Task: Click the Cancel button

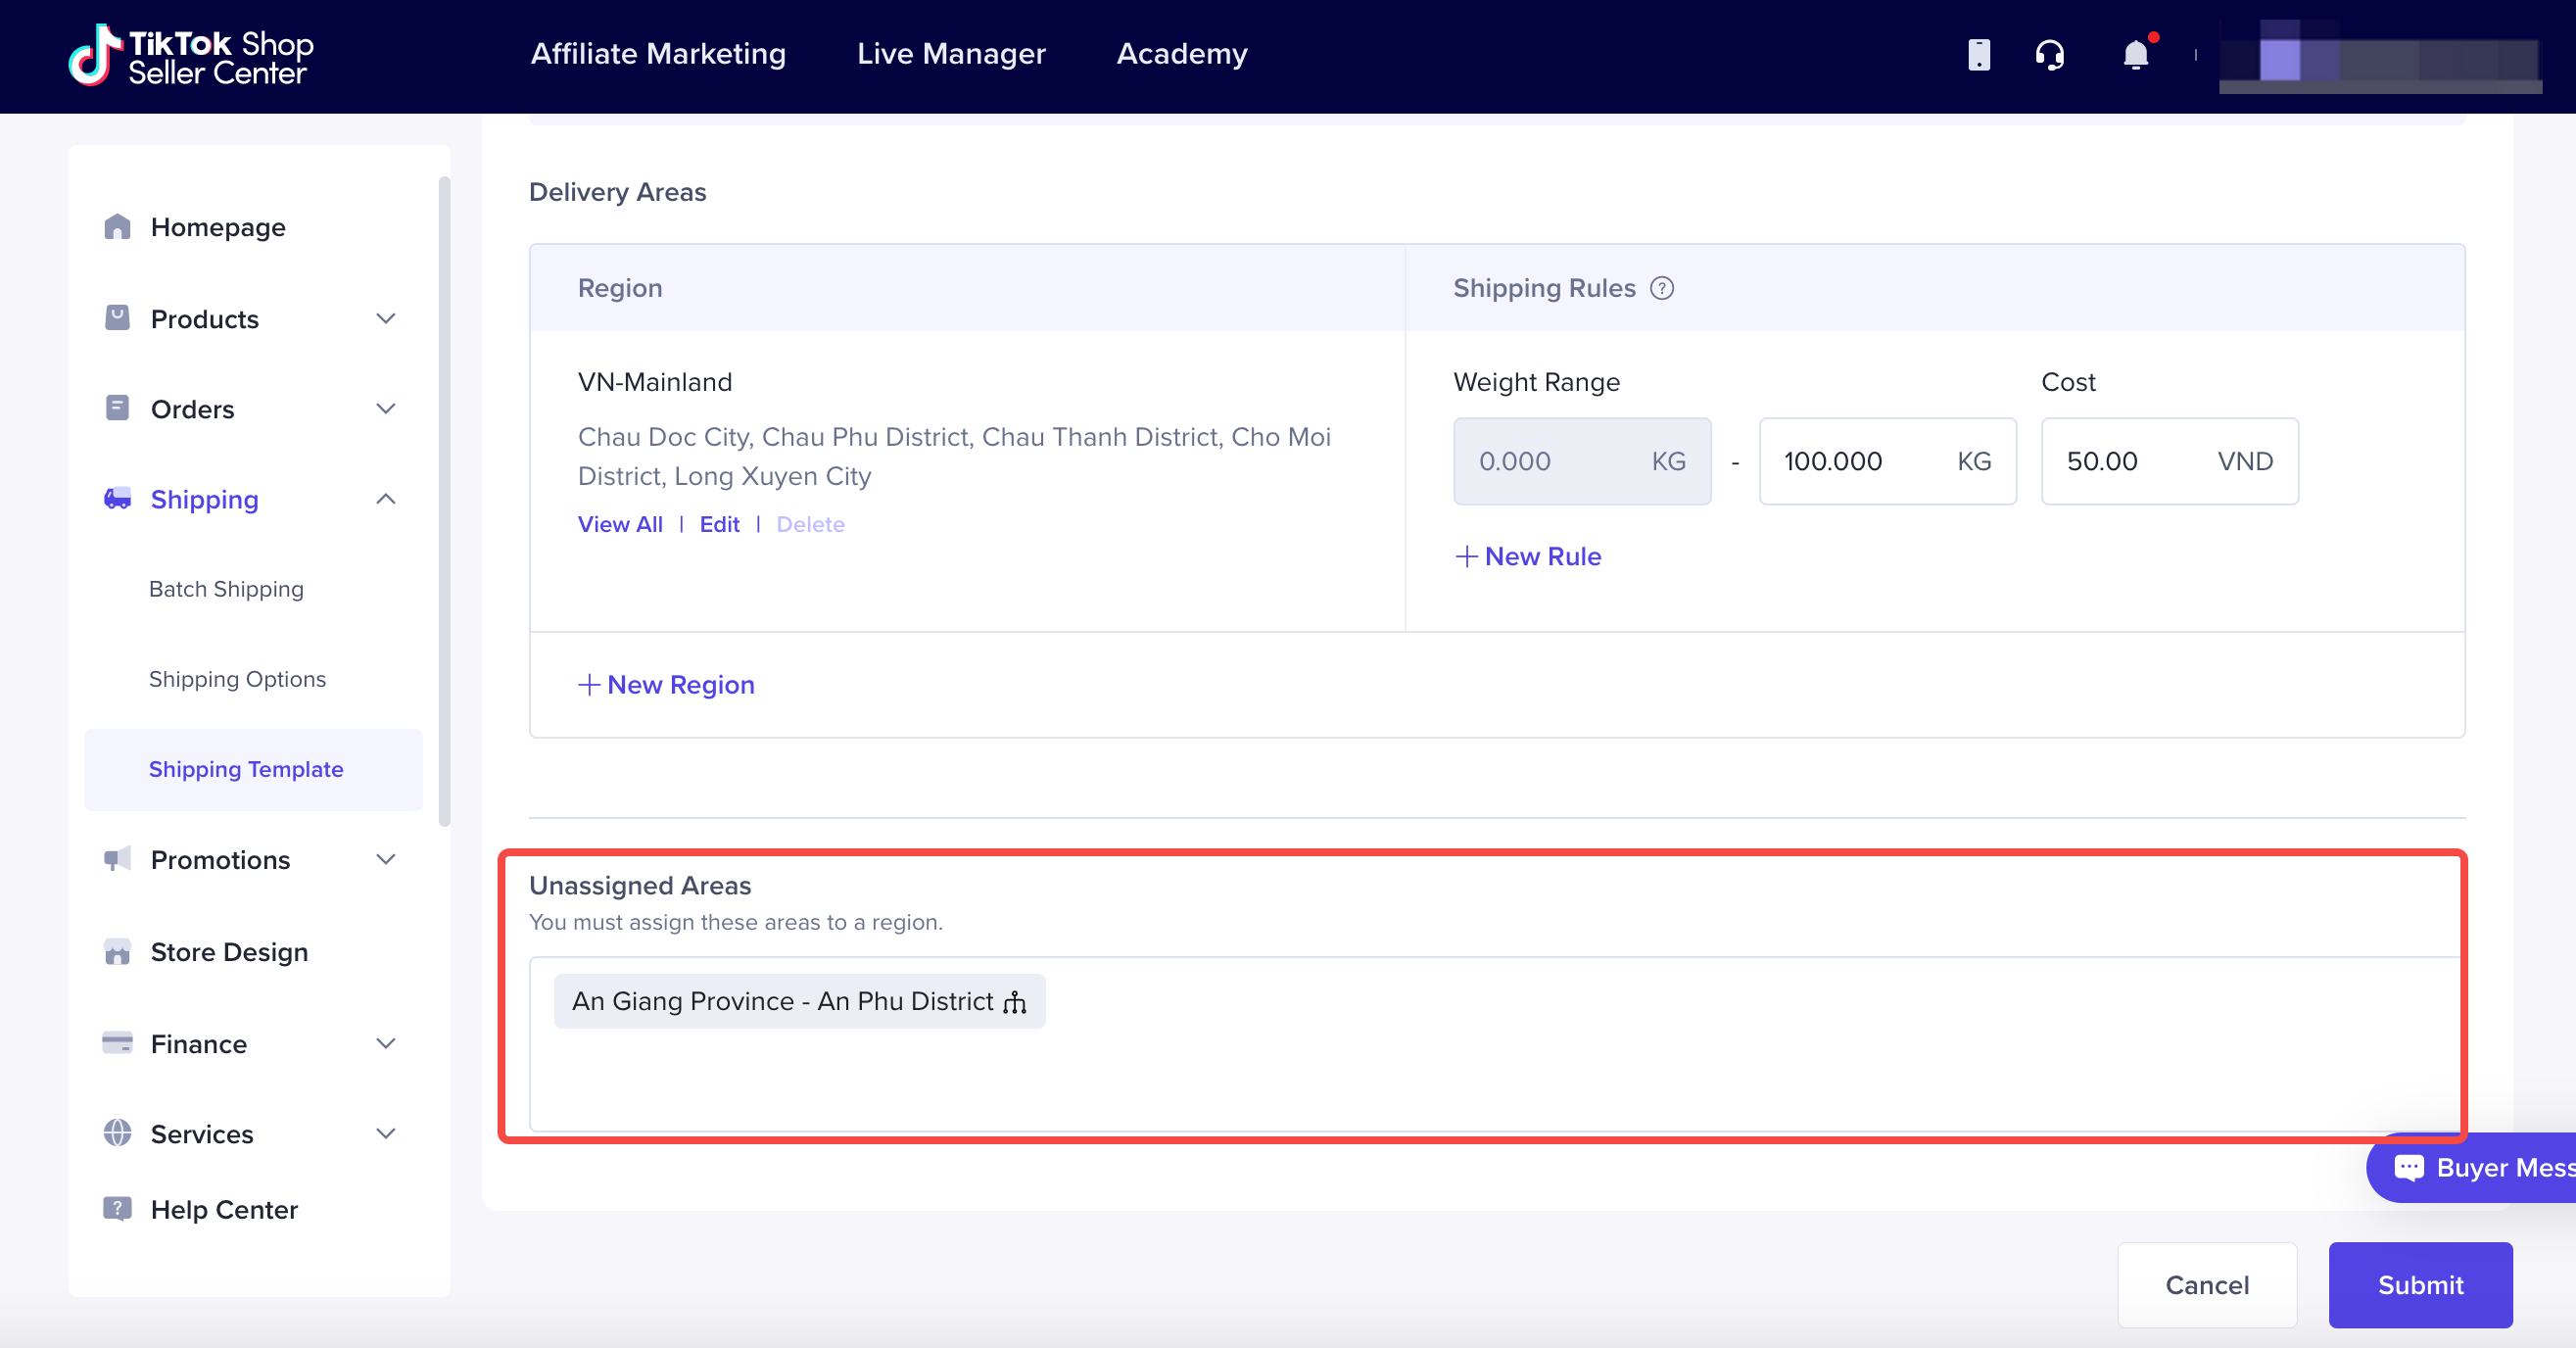Action: (x=2207, y=1284)
